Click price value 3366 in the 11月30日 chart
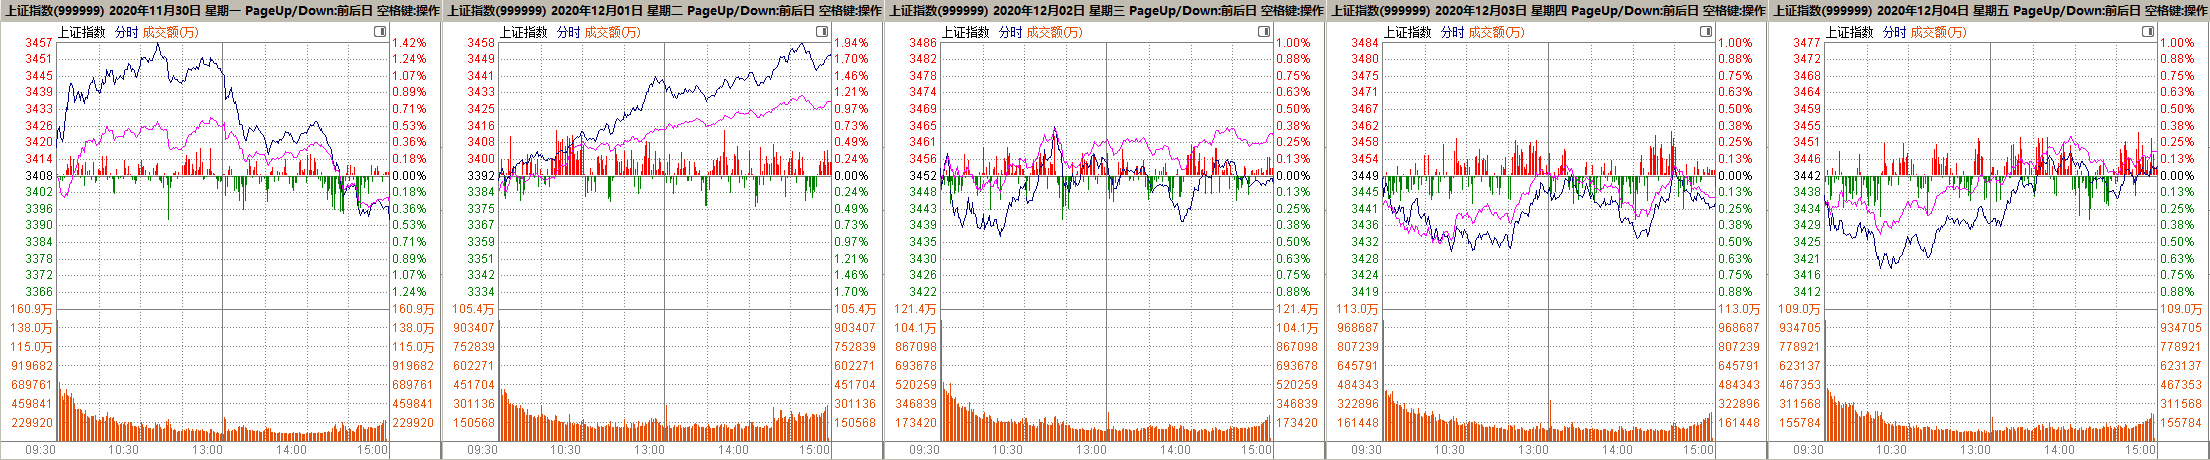The width and height of the screenshot is (2210, 460). point(39,292)
